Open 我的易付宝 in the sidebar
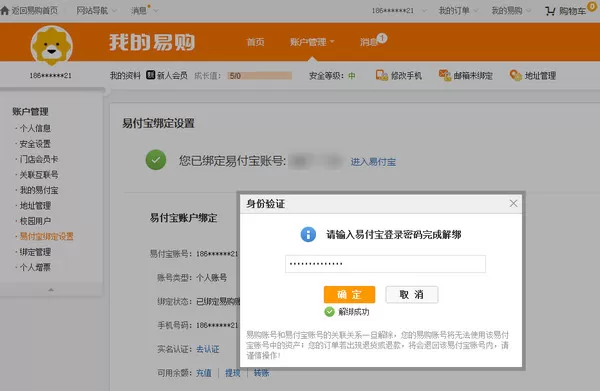Image resolution: width=600 pixels, height=391 pixels. pyautogui.click(x=39, y=190)
